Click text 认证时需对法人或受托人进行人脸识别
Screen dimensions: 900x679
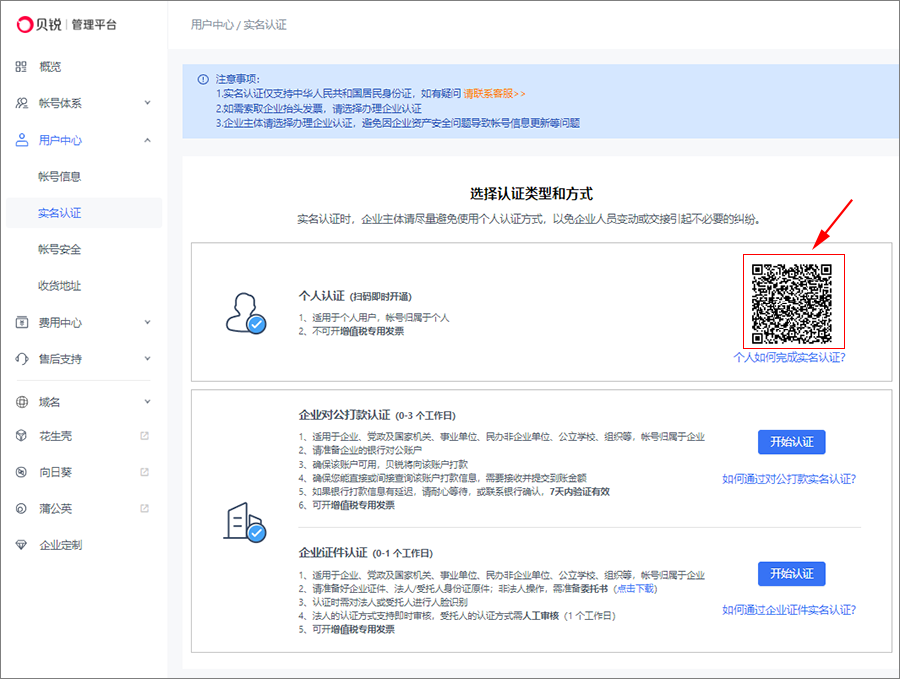[390, 602]
